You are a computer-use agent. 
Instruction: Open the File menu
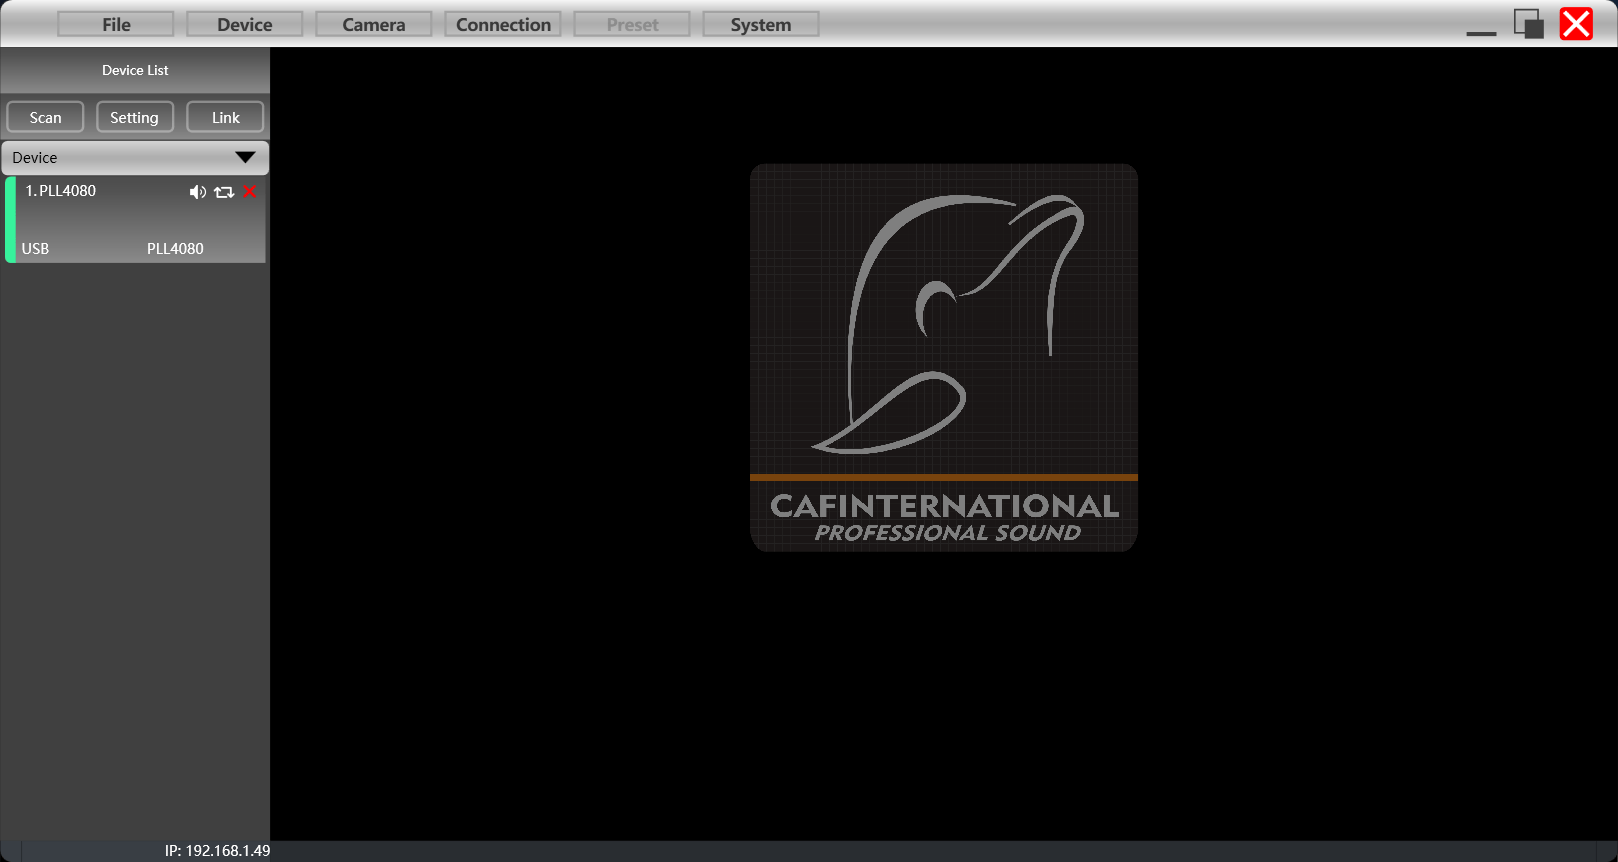tap(116, 25)
